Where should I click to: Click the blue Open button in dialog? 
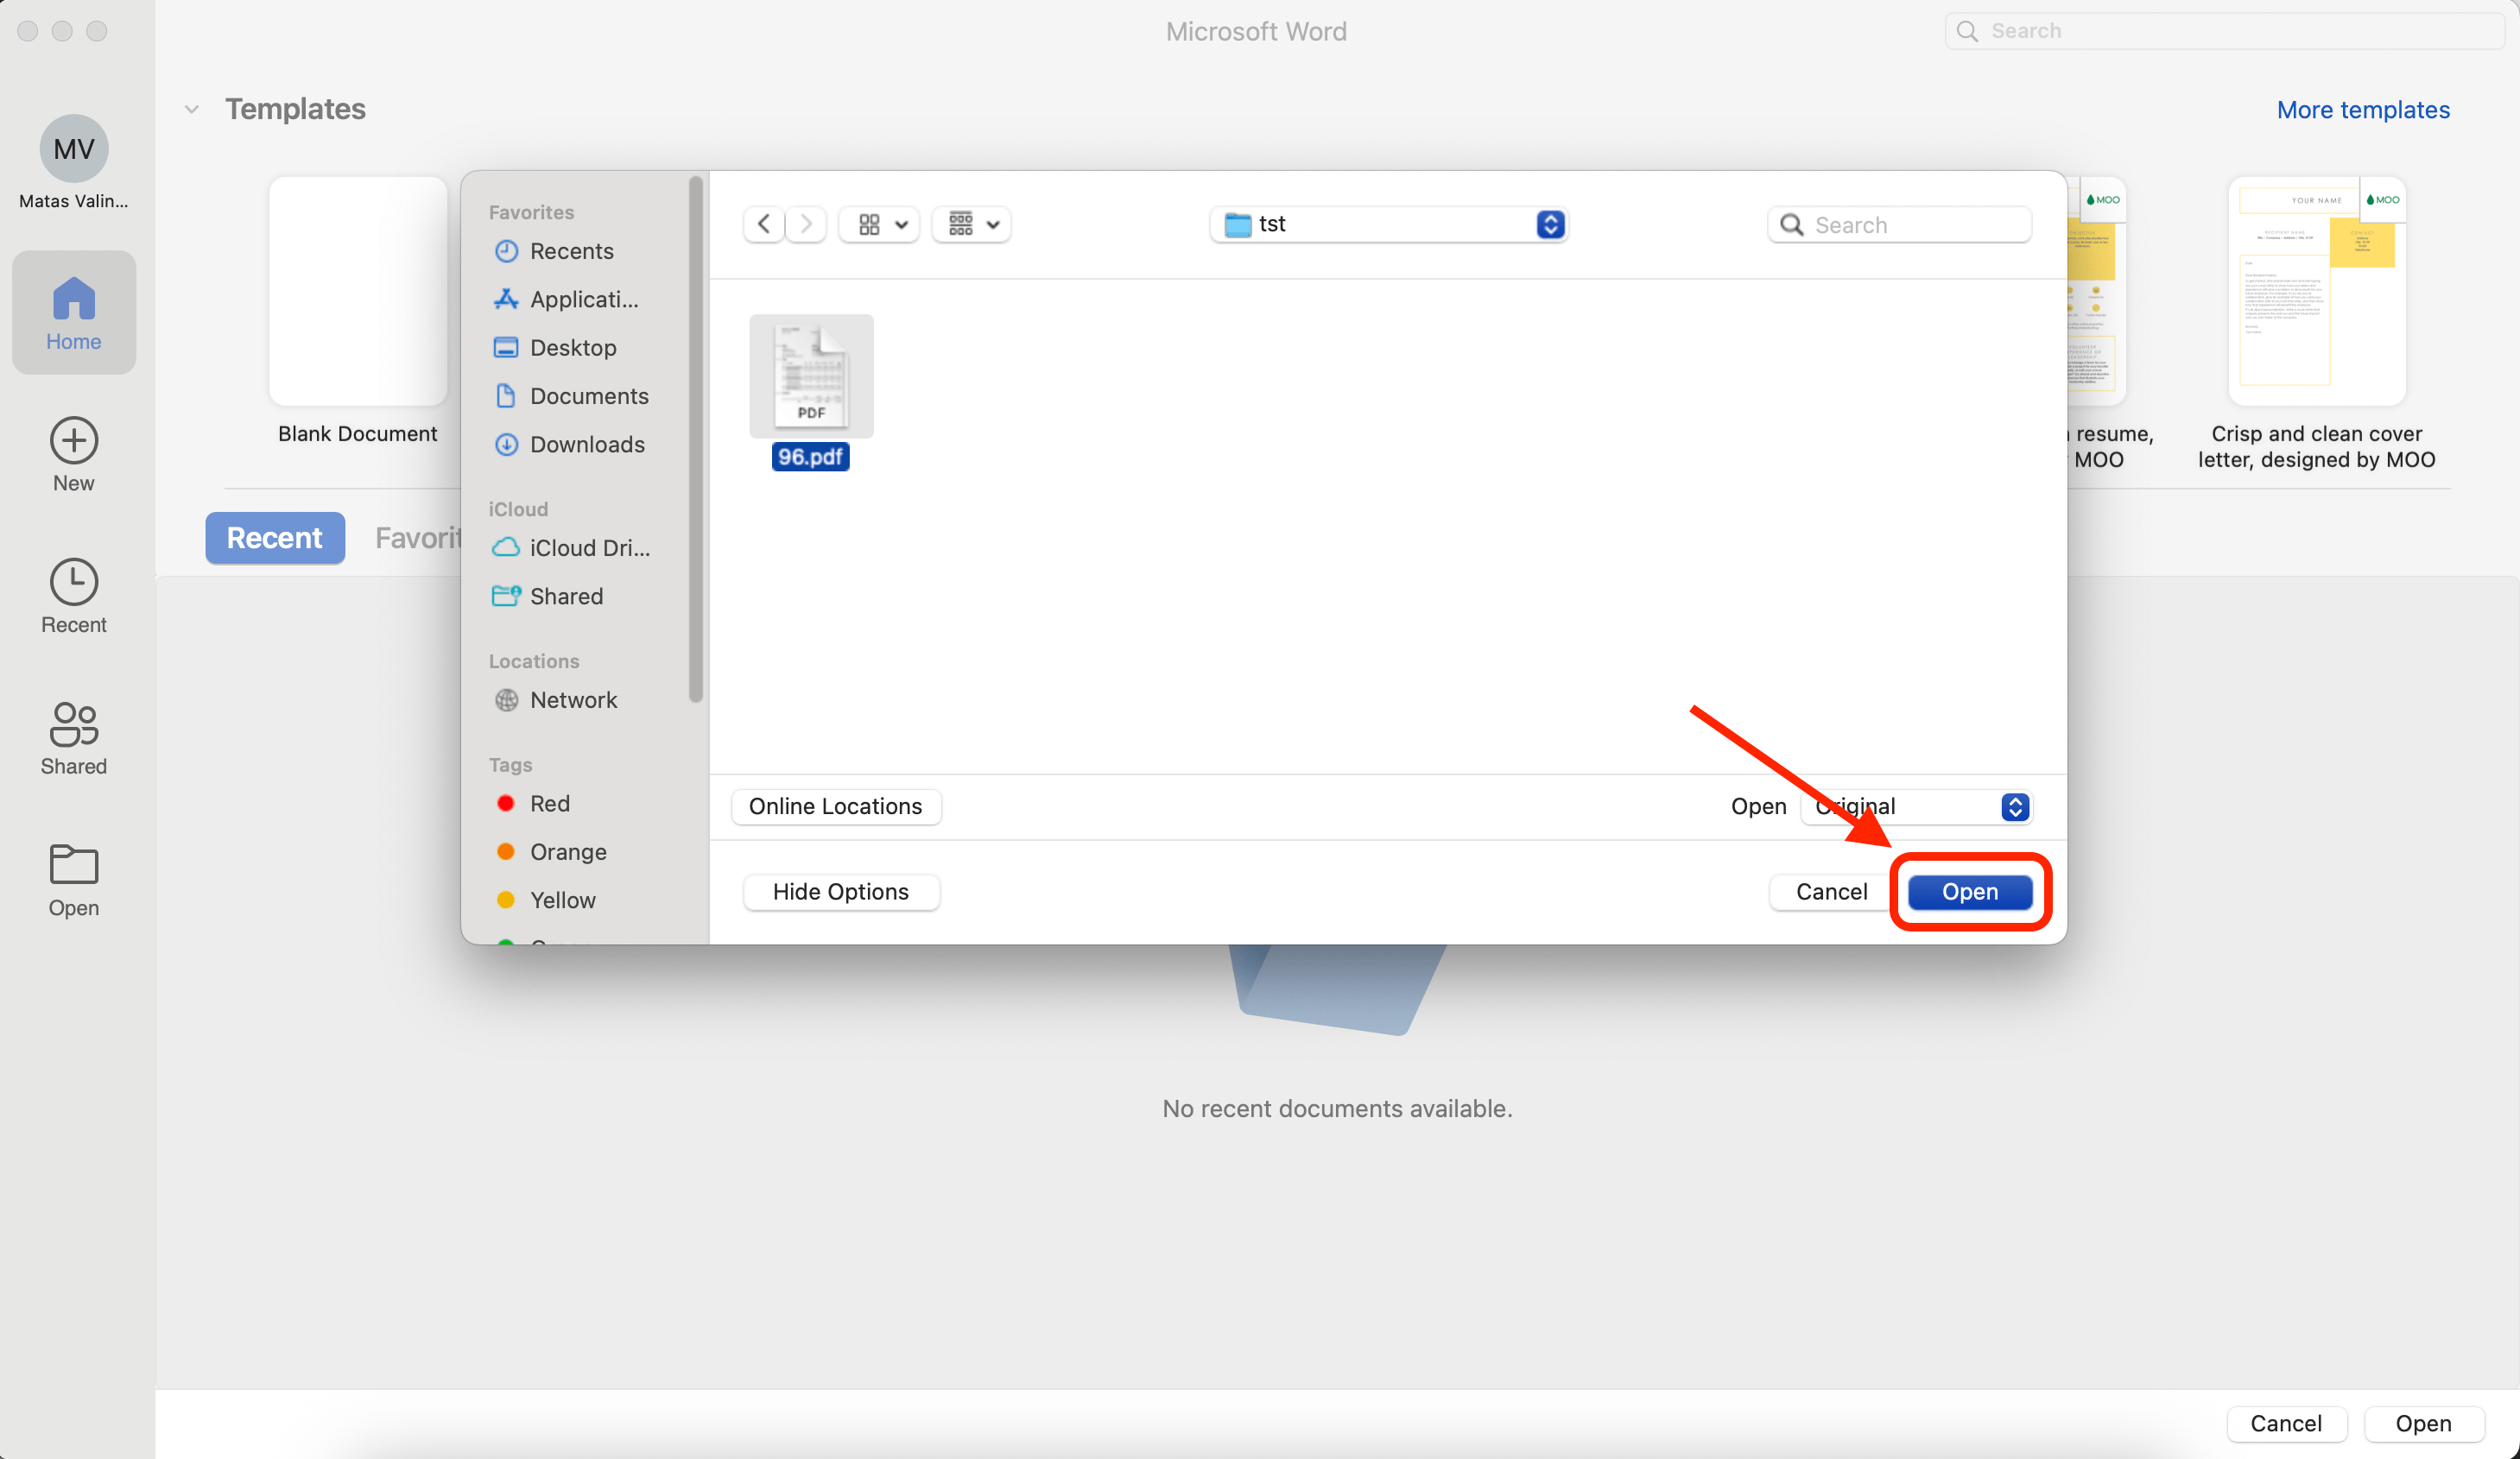coord(1969,892)
